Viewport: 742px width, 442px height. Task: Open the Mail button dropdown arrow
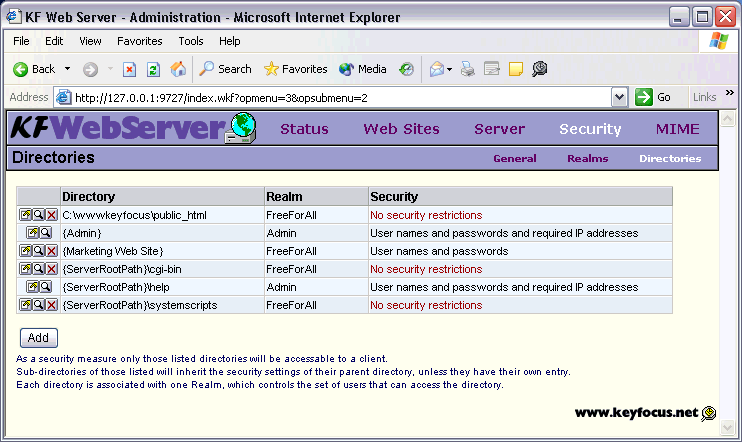pos(450,70)
